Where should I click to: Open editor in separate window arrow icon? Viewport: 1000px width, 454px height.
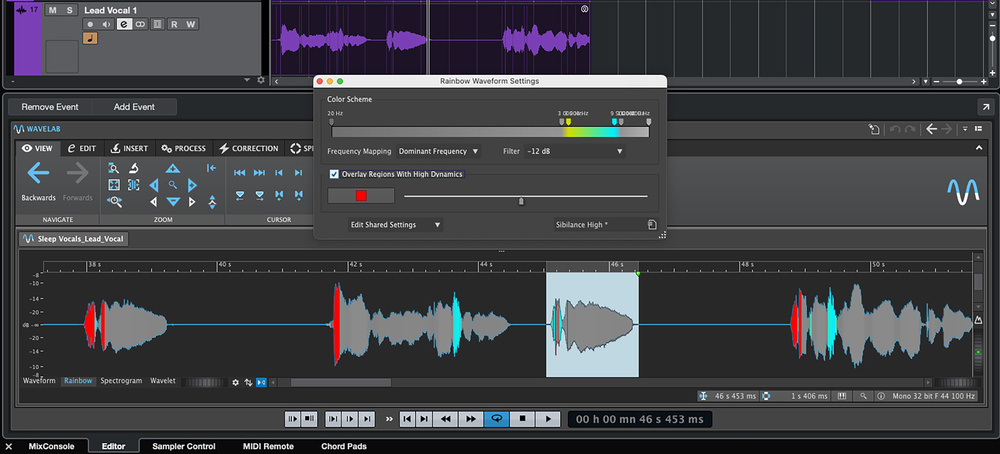coord(985,107)
